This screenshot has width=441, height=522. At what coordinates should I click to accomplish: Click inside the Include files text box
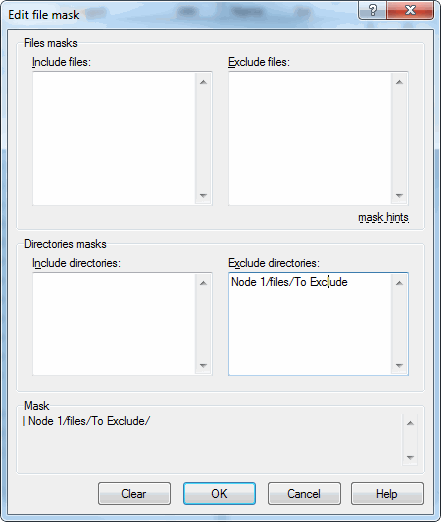pos(114,138)
